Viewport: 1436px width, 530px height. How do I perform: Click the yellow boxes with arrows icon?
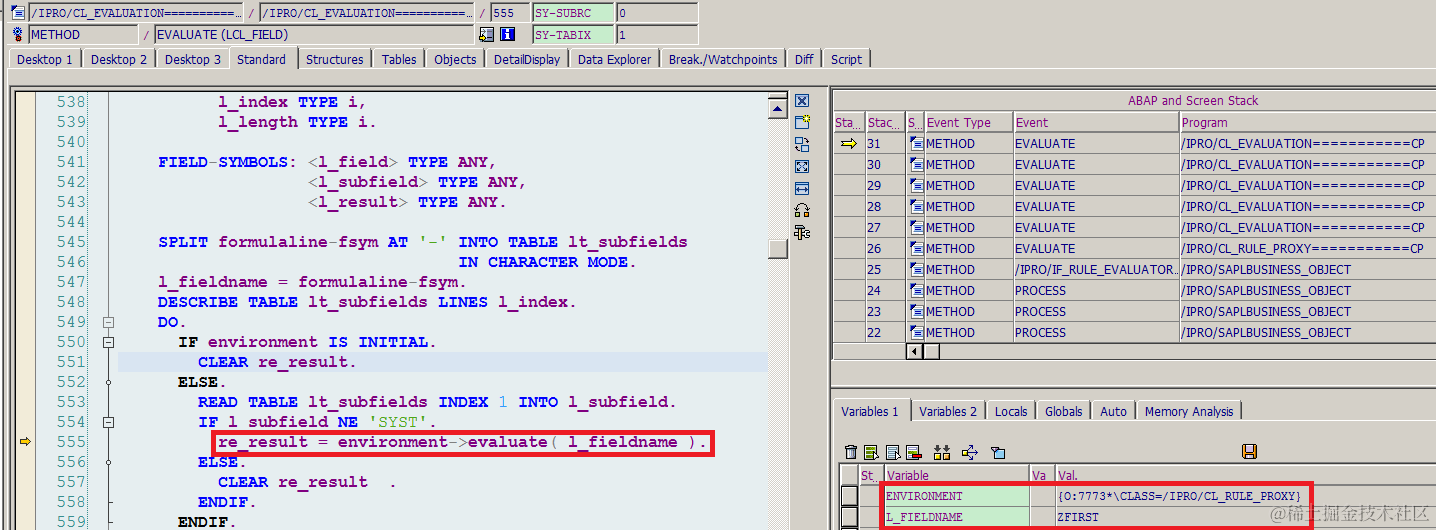pyautogui.click(x=941, y=452)
